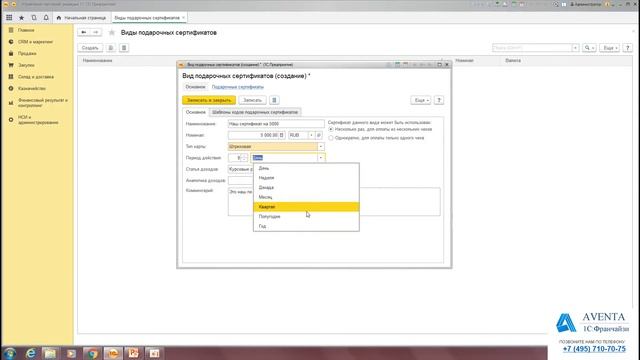
Task: Open НСИ и администрирование section
Action: pyautogui.click(x=38, y=120)
